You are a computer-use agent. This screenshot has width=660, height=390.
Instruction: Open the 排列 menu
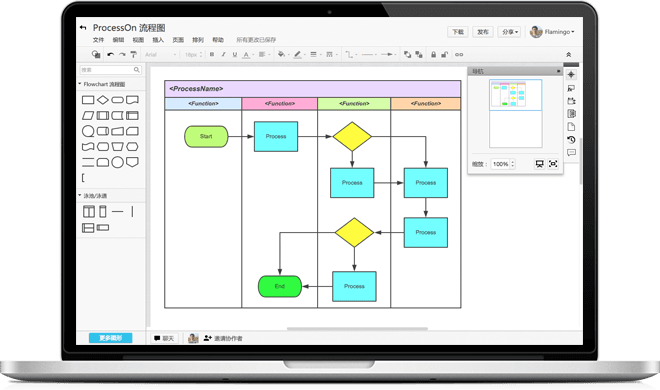click(198, 40)
